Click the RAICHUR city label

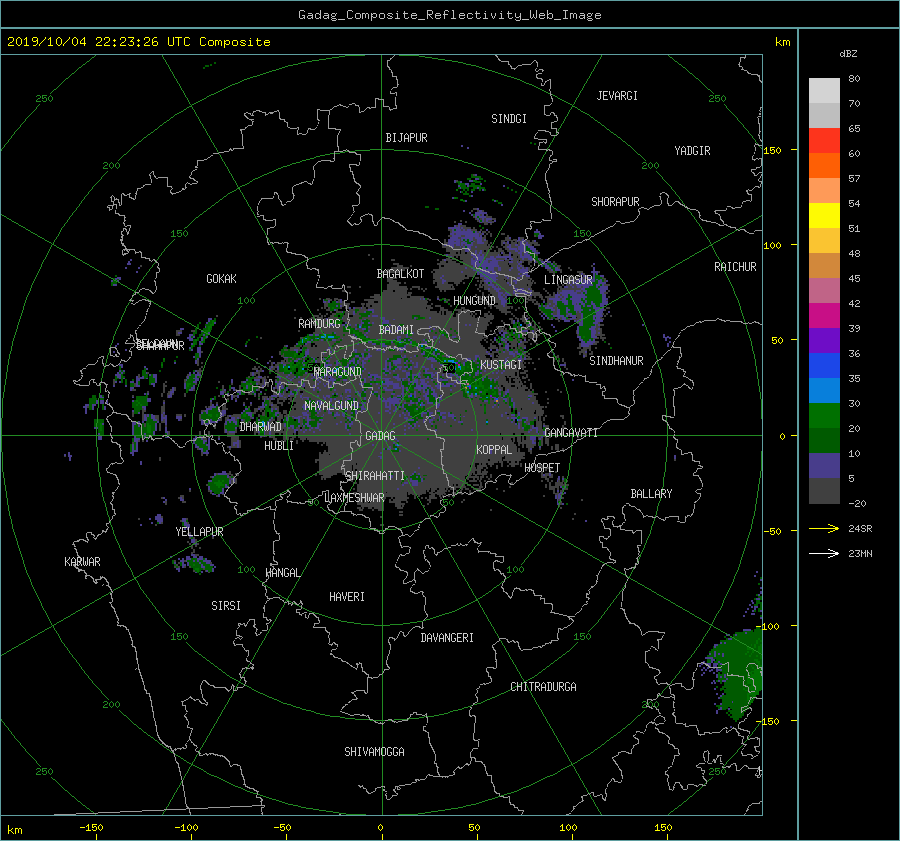735,267
